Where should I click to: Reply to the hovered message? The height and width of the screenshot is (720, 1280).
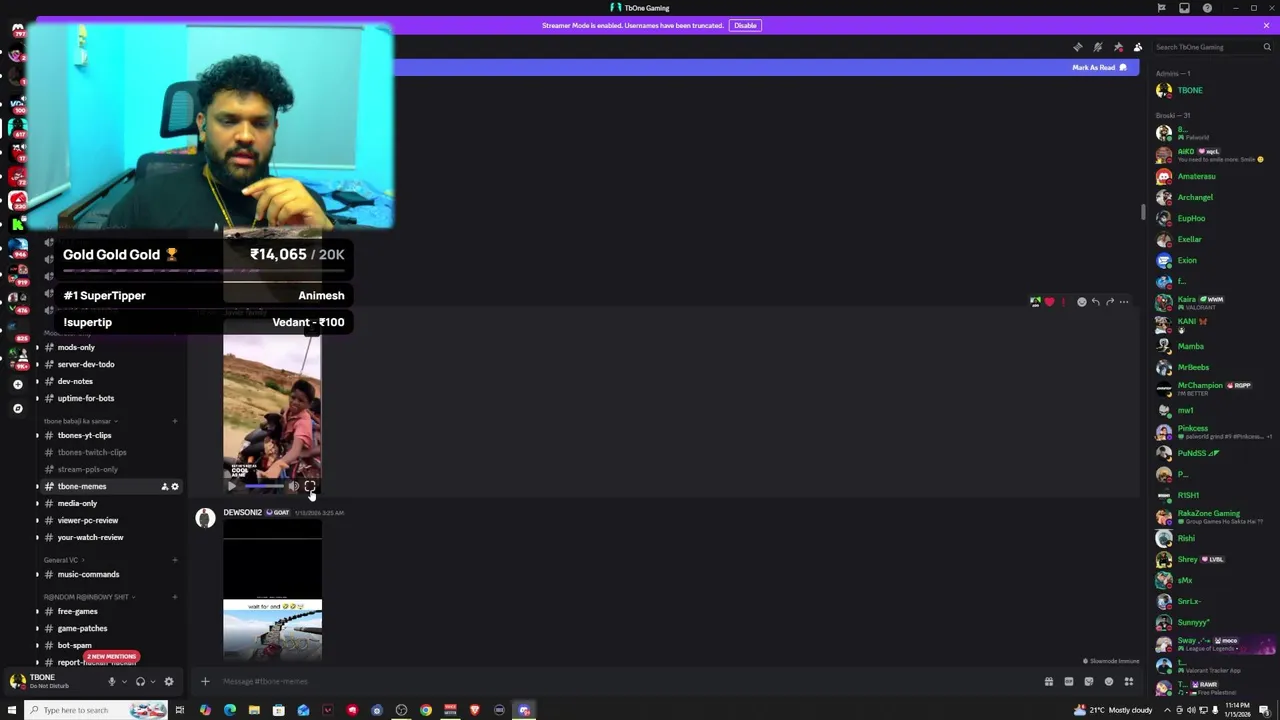coord(1096,302)
